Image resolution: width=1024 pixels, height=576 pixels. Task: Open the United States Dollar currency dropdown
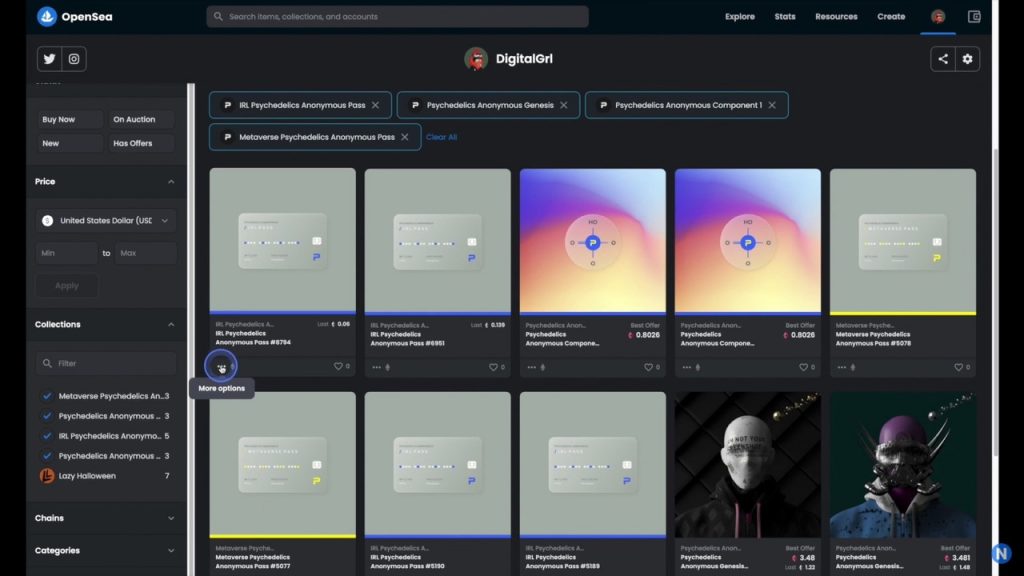tap(106, 220)
